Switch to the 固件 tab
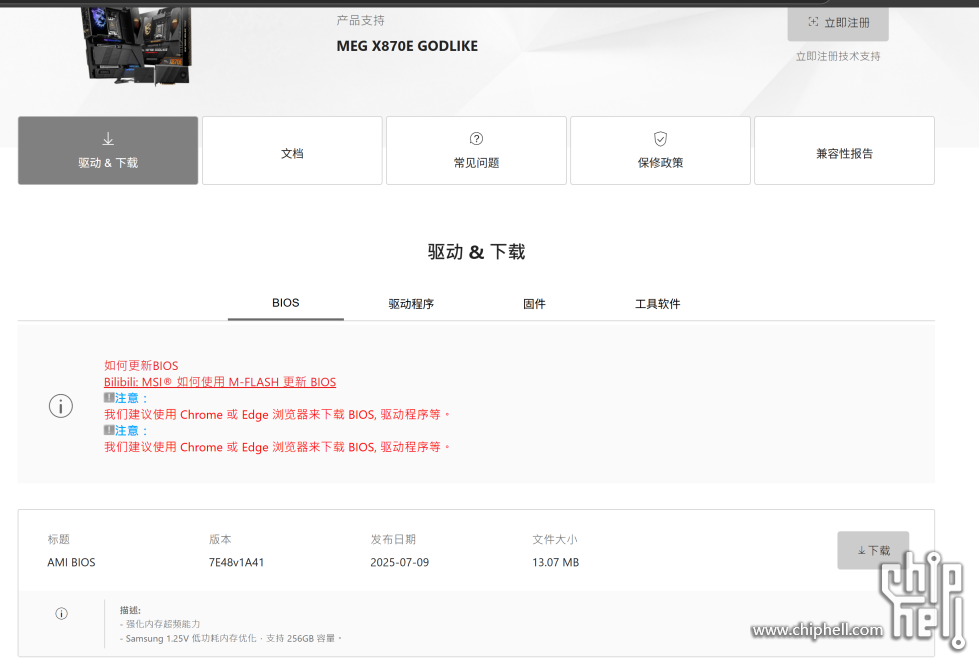The width and height of the screenshot is (979, 665). click(x=534, y=304)
